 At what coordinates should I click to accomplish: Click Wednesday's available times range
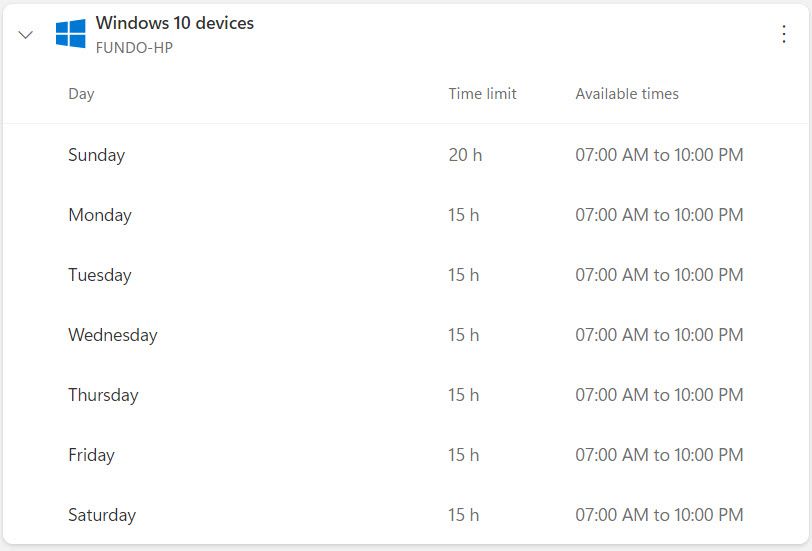[x=659, y=335]
